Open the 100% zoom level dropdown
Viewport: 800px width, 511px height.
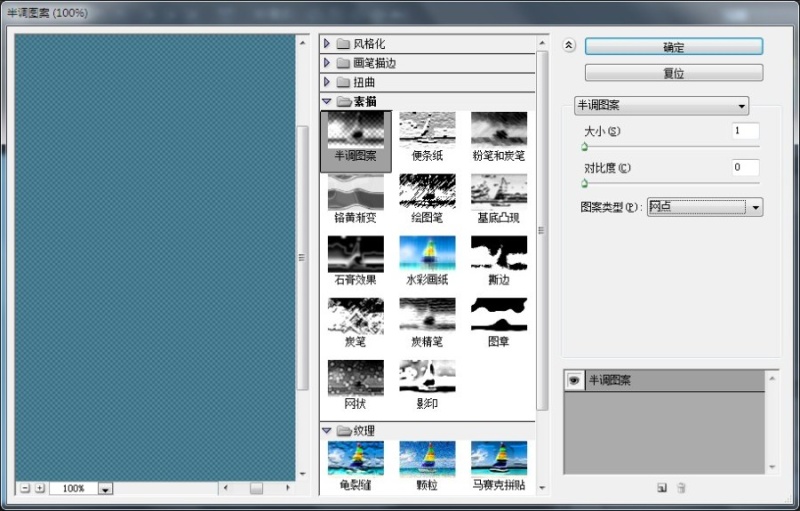pos(105,489)
